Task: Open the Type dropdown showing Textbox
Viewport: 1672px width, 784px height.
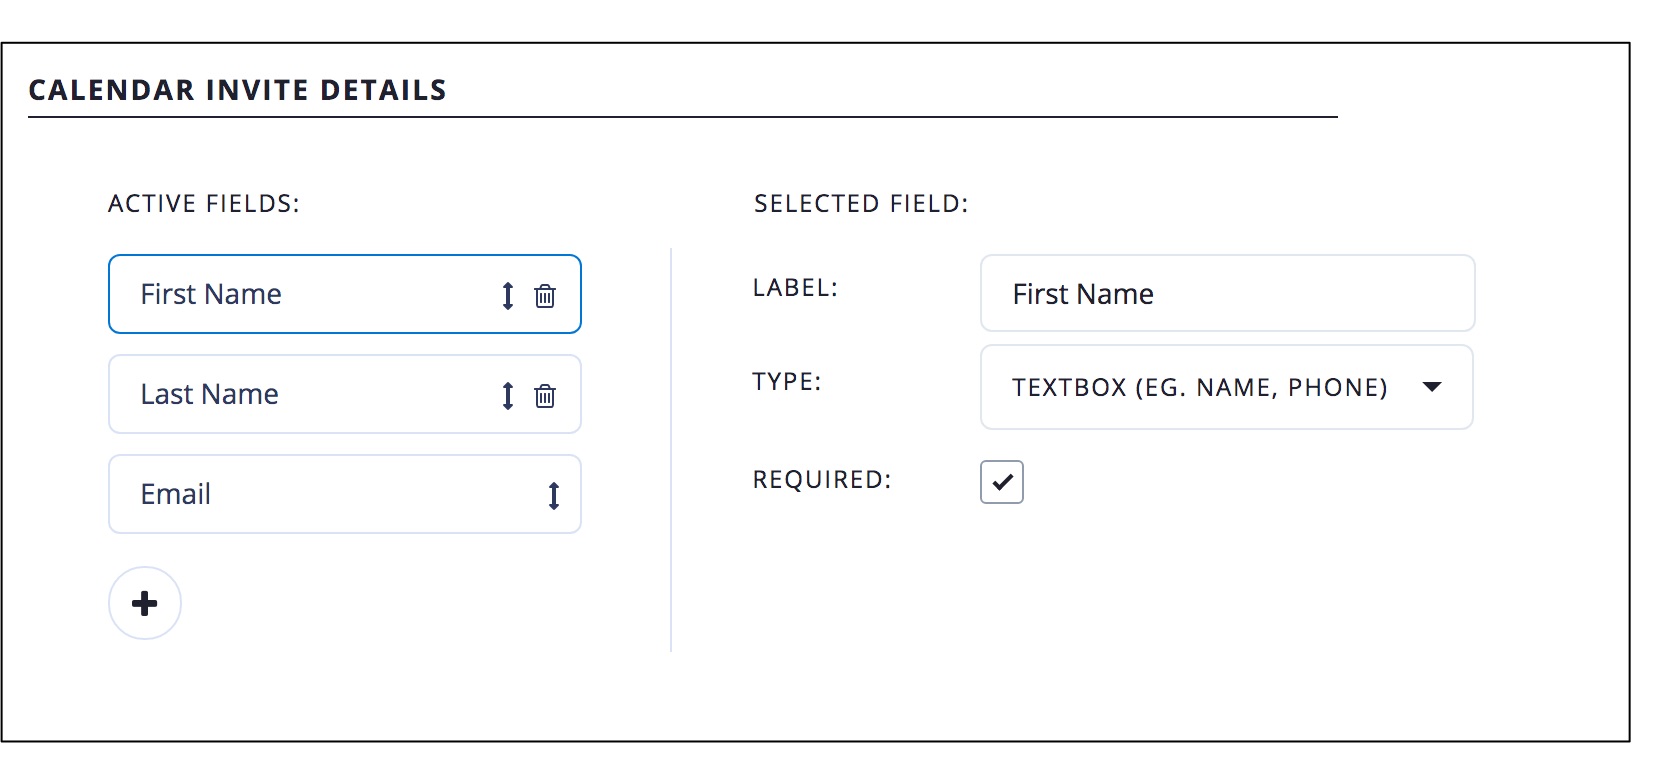Action: click(x=1200, y=387)
